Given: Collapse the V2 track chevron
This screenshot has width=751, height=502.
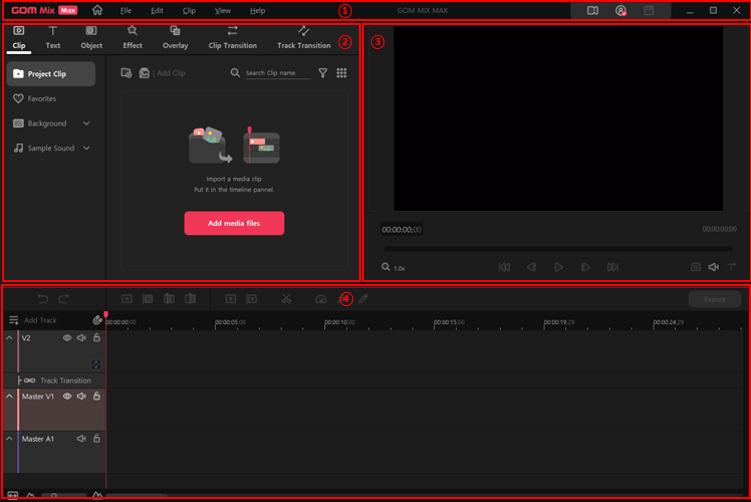Looking at the screenshot, I should pyautogui.click(x=10, y=338).
